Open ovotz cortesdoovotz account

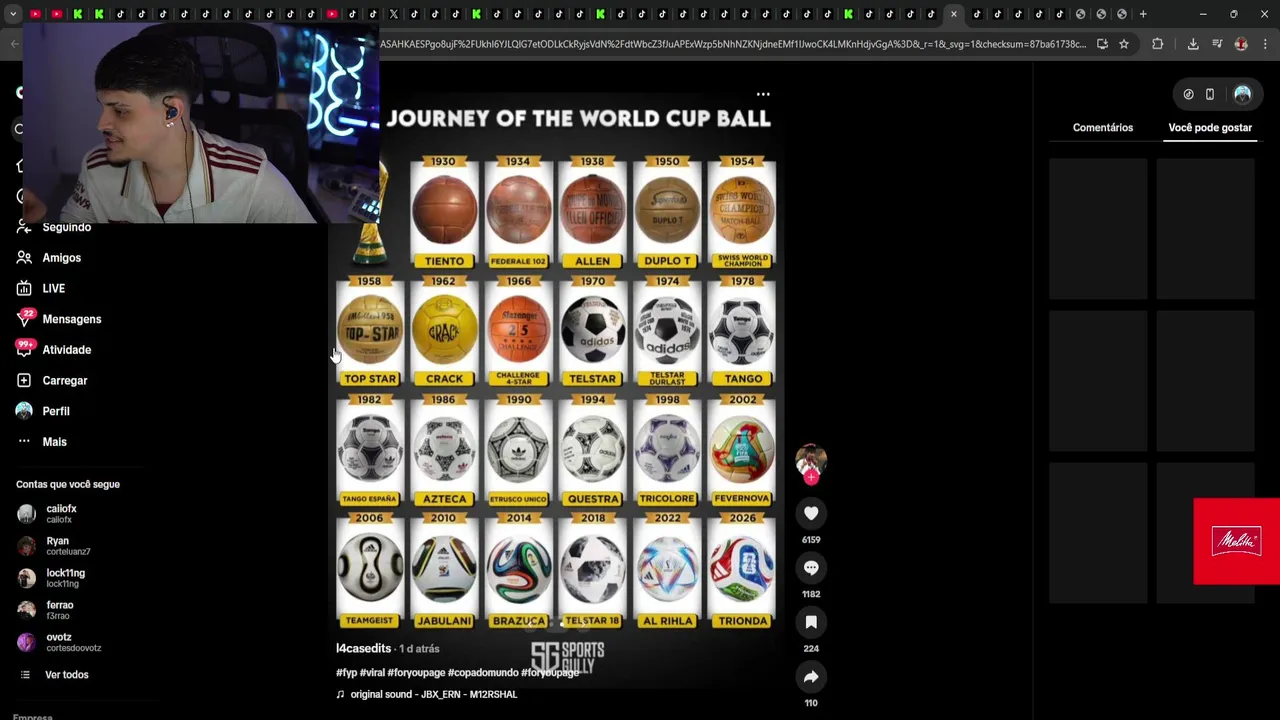(59, 642)
